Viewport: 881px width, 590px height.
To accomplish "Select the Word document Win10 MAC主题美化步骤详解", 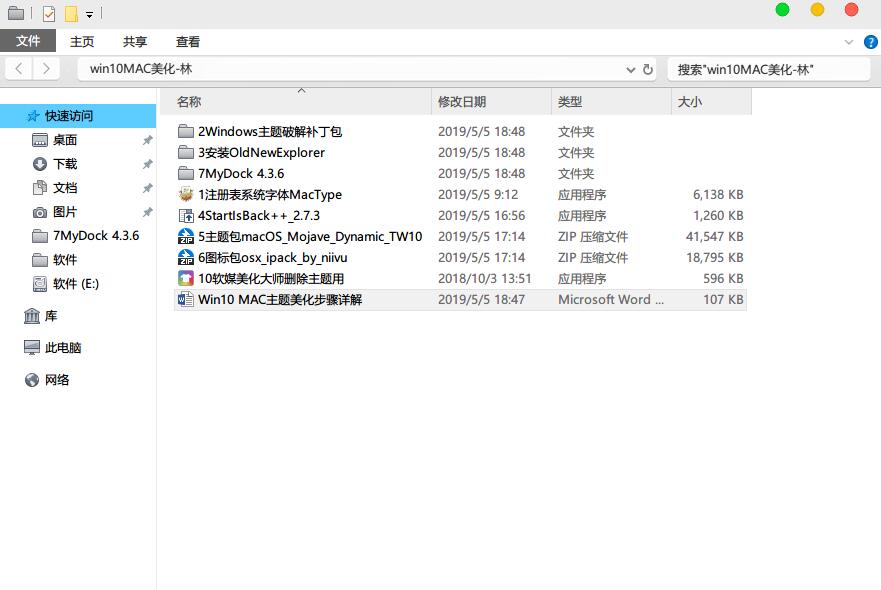I will coord(460,299).
